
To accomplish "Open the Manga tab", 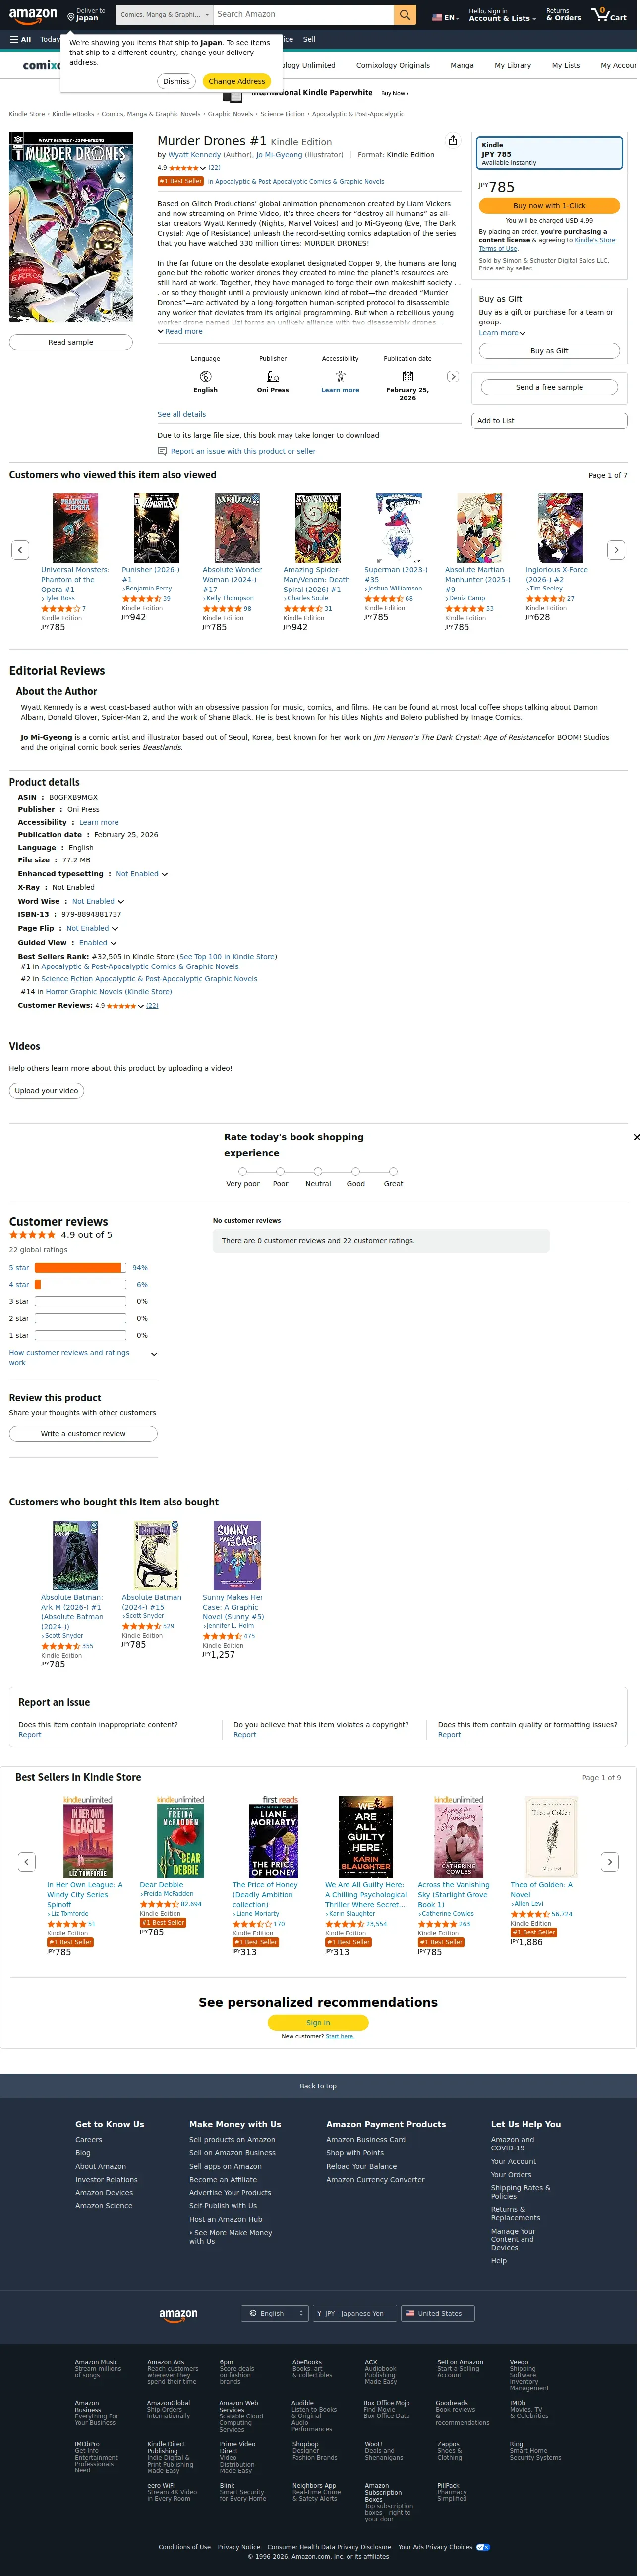I will tap(462, 65).
